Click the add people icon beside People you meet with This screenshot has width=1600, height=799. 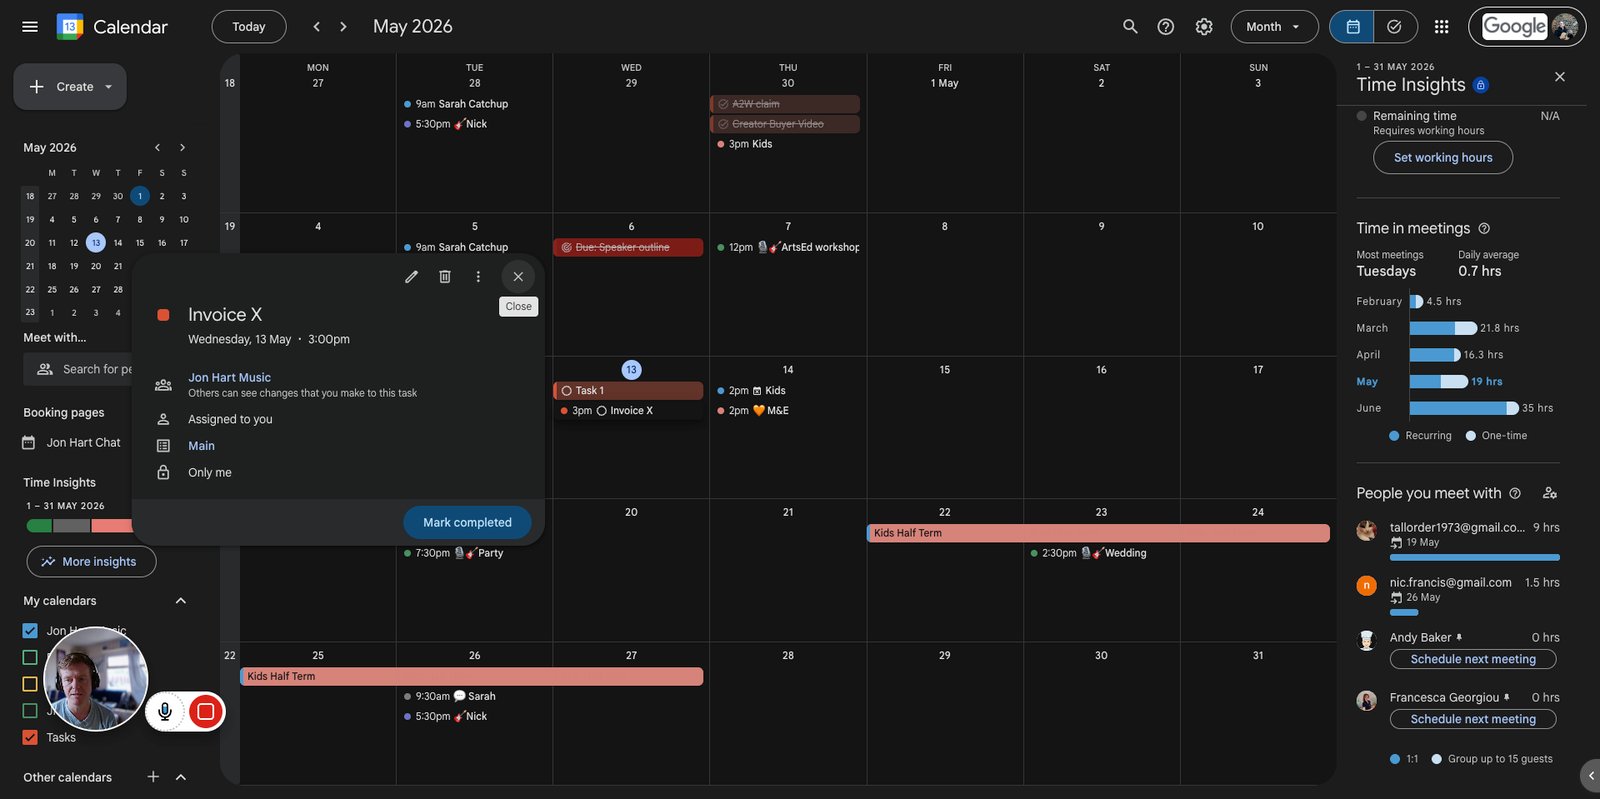click(x=1550, y=493)
